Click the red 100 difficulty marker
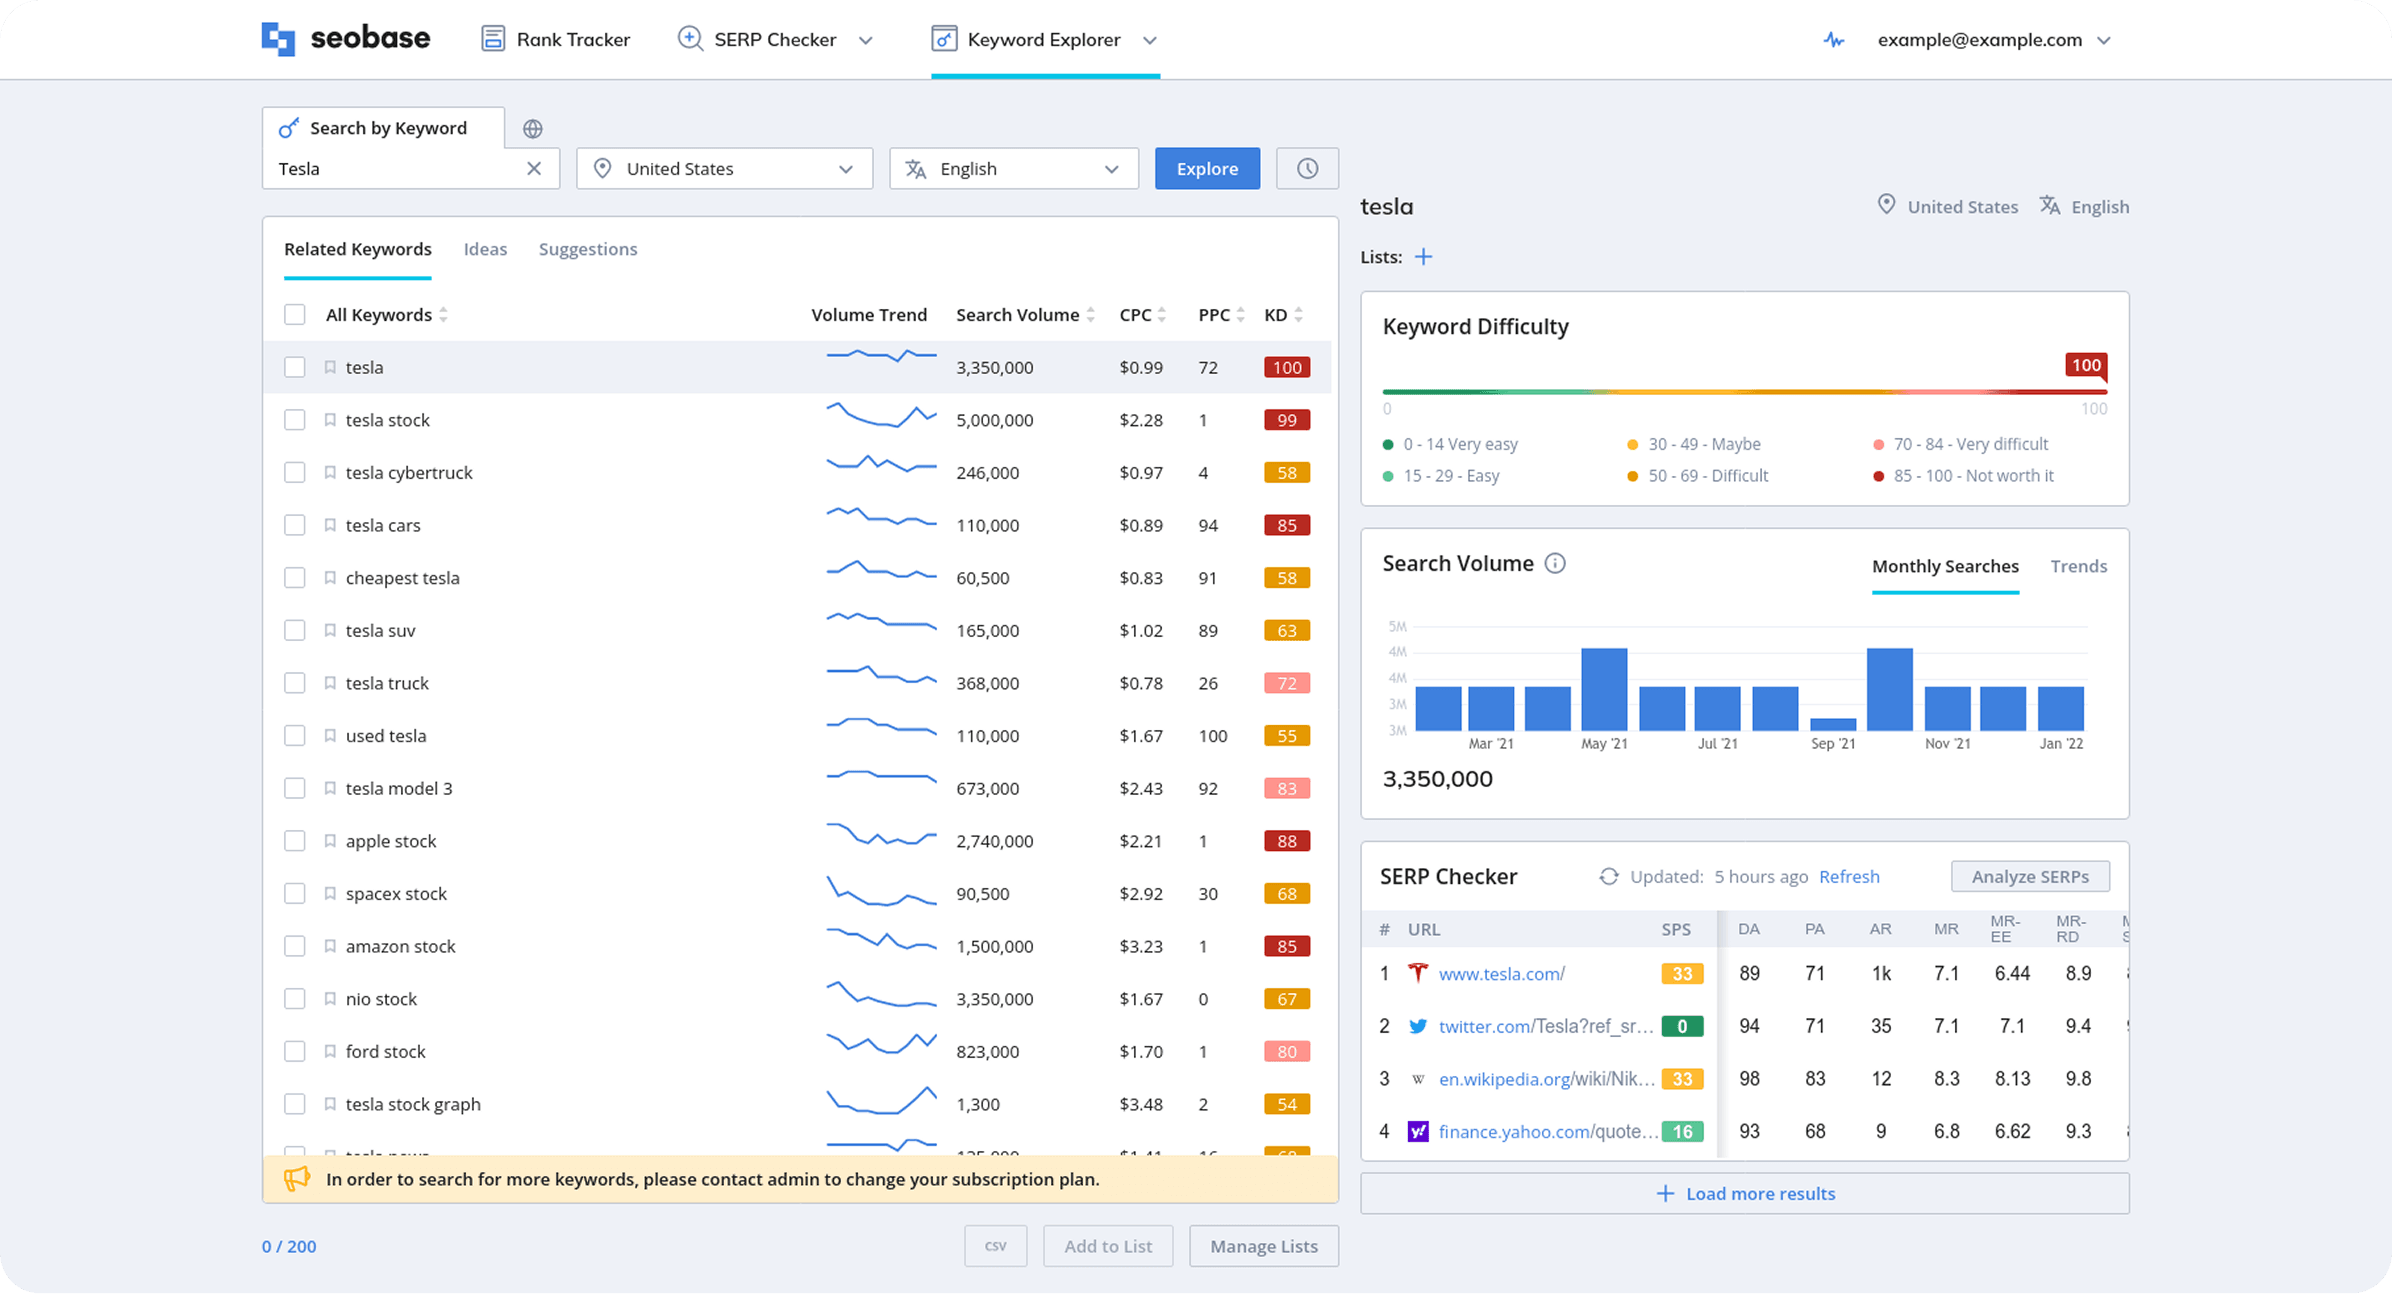 click(x=2086, y=366)
